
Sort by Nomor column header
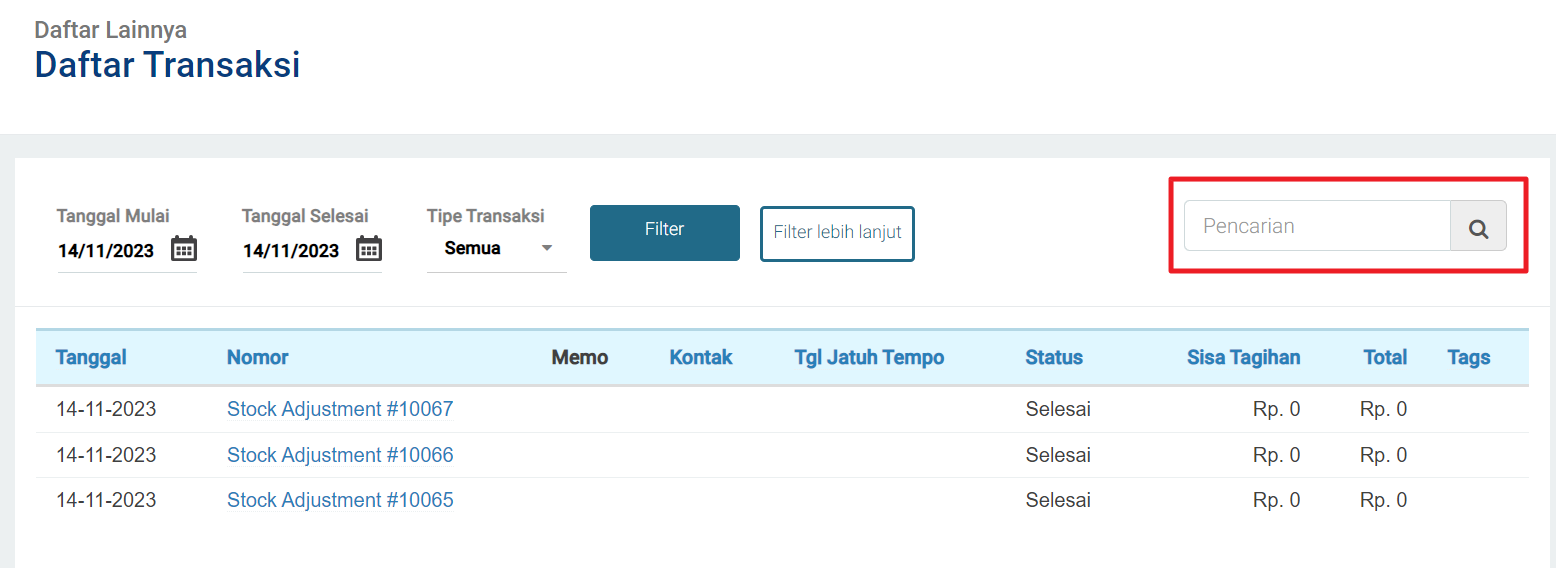258,357
